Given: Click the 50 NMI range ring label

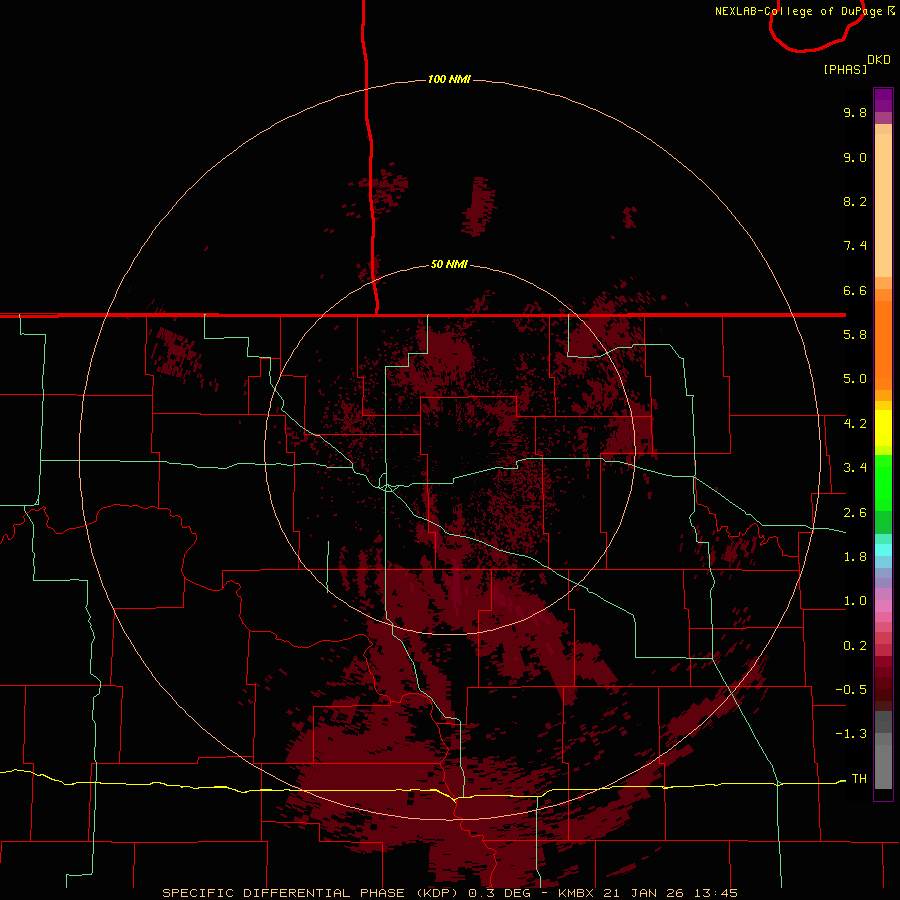Looking at the screenshot, I should pyautogui.click(x=449, y=265).
